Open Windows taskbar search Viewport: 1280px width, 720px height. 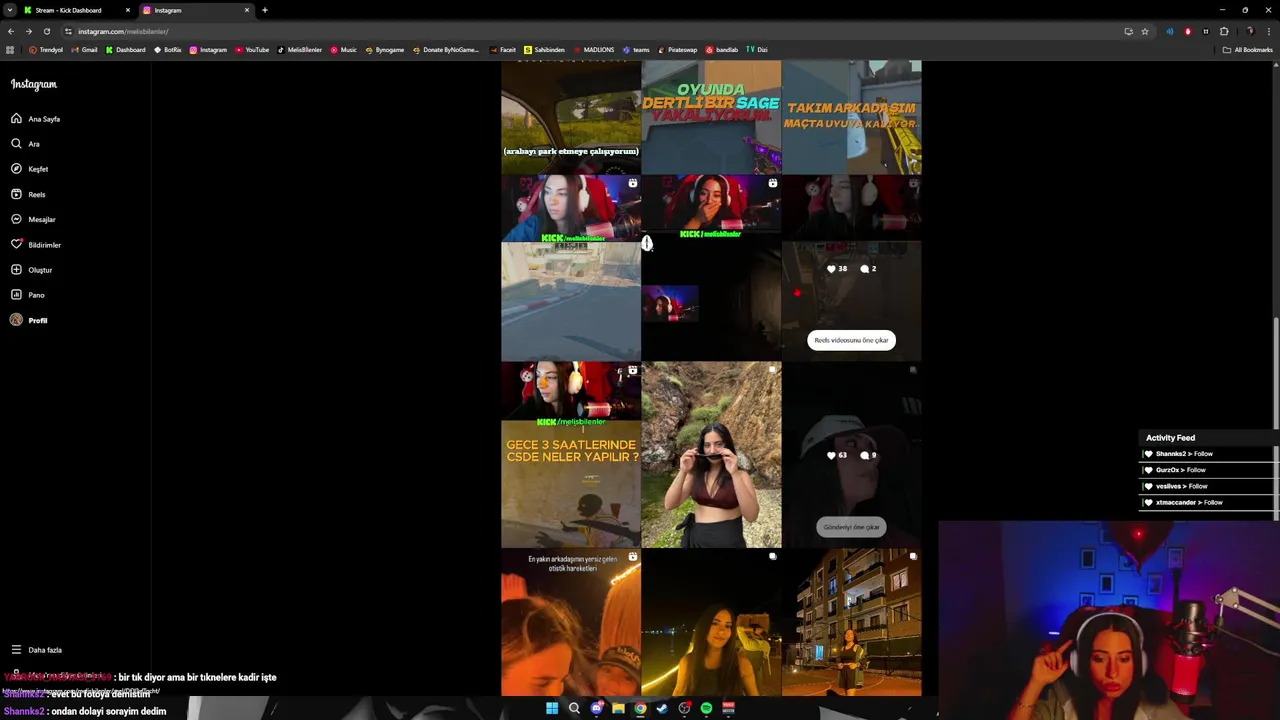click(x=574, y=708)
